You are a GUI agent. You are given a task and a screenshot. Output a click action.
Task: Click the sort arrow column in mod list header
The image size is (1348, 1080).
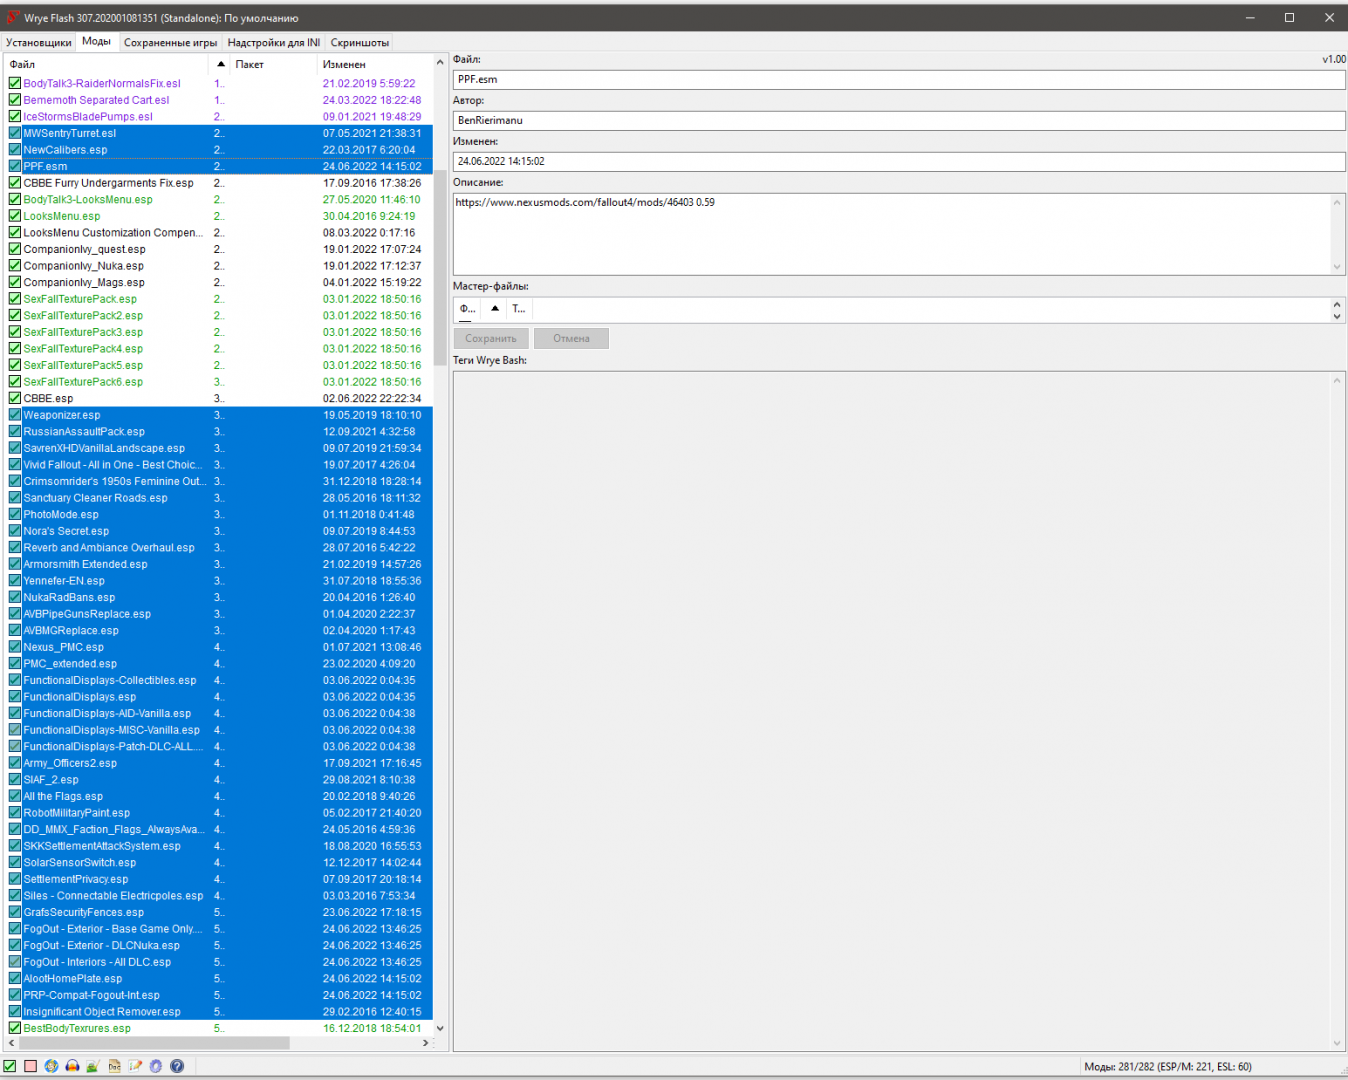point(221,64)
